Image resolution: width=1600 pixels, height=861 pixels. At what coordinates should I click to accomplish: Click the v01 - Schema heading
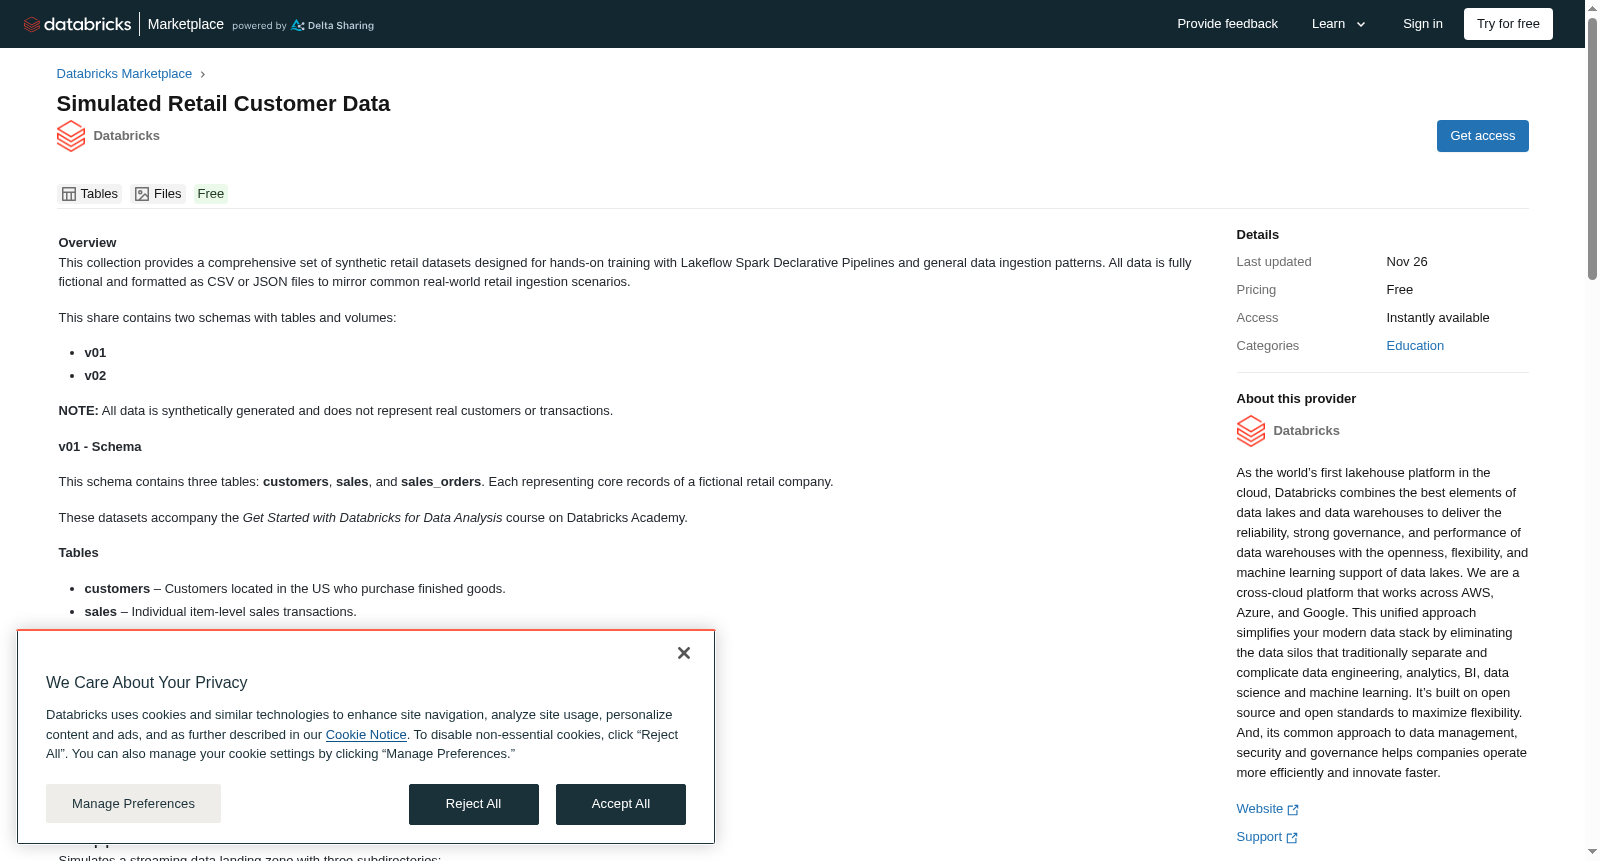[x=100, y=447]
